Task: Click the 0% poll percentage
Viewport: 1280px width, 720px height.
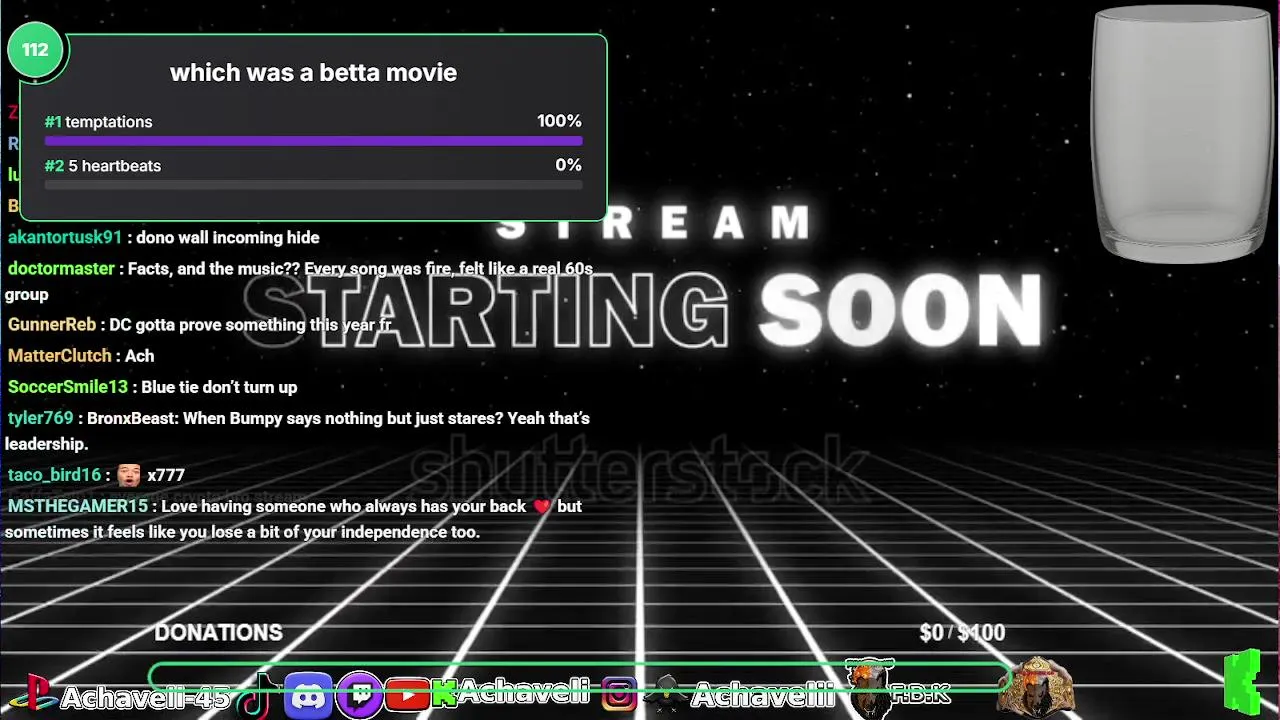Action: [x=568, y=165]
